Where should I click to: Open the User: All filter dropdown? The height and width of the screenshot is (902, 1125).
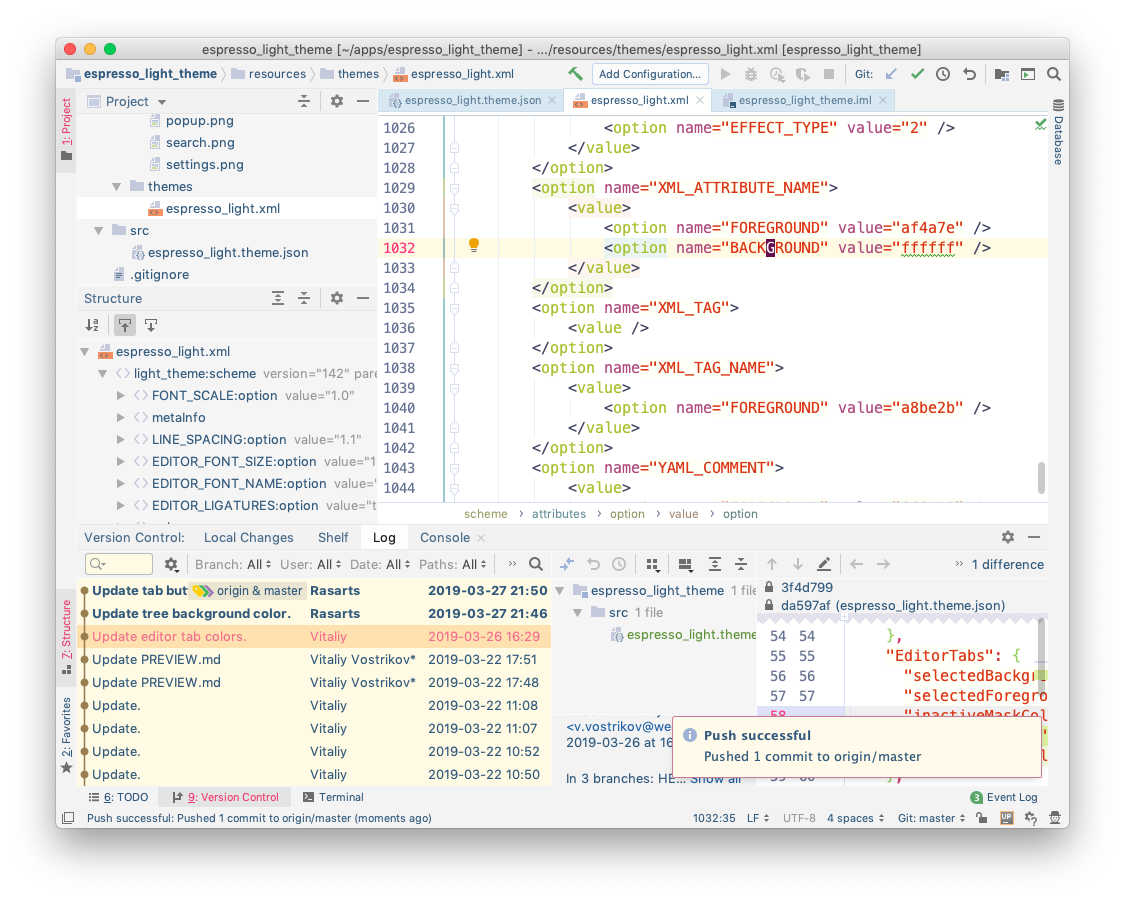coord(311,564)
